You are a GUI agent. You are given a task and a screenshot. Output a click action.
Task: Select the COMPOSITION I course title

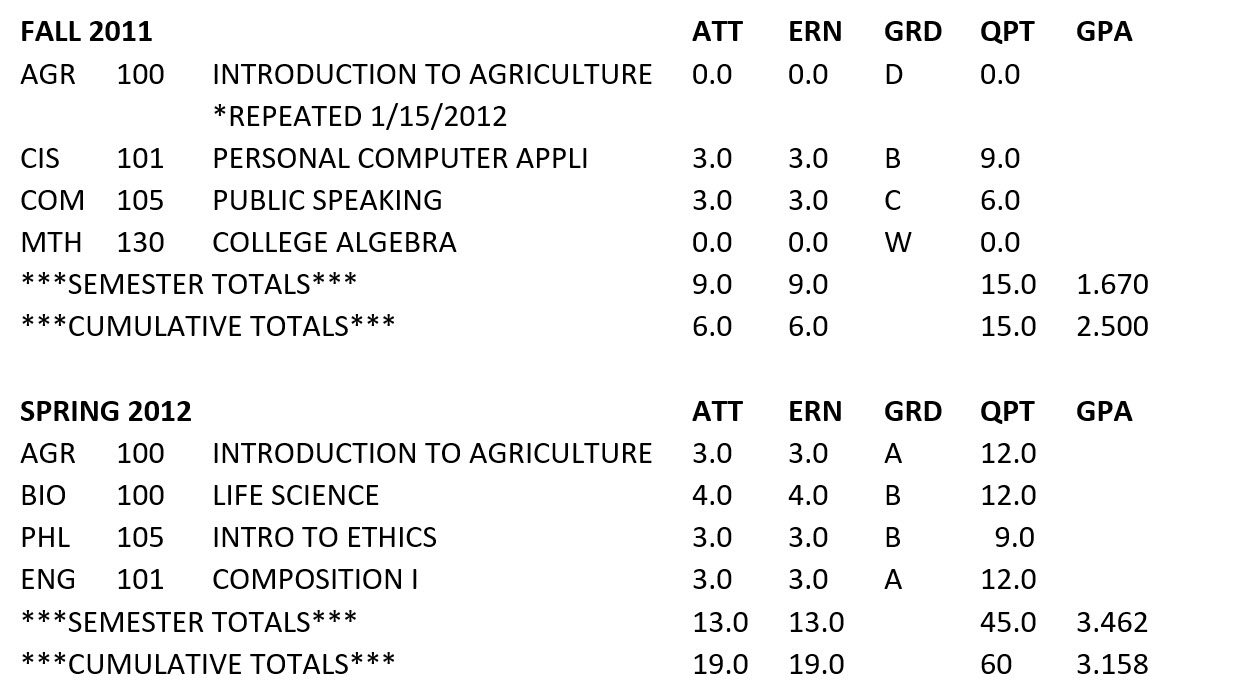315,579
